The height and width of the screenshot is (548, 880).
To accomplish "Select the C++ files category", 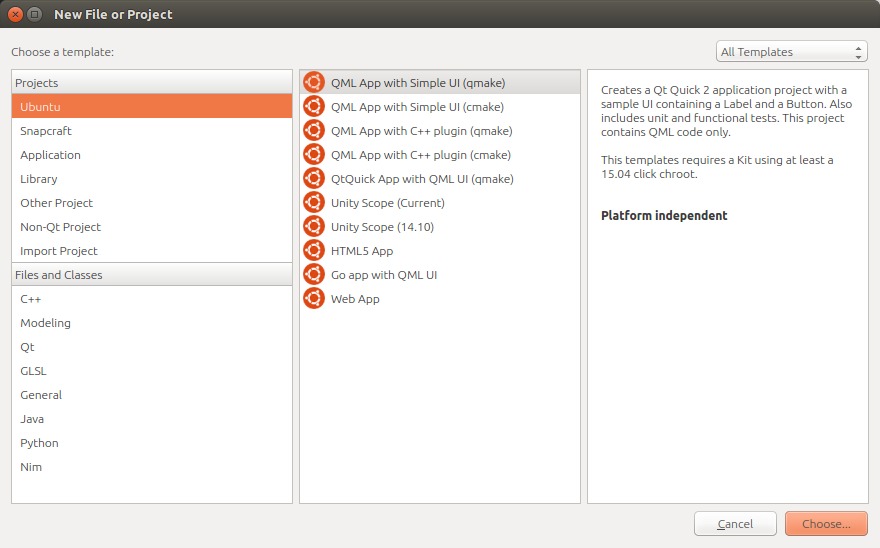I will coord(152,299).
